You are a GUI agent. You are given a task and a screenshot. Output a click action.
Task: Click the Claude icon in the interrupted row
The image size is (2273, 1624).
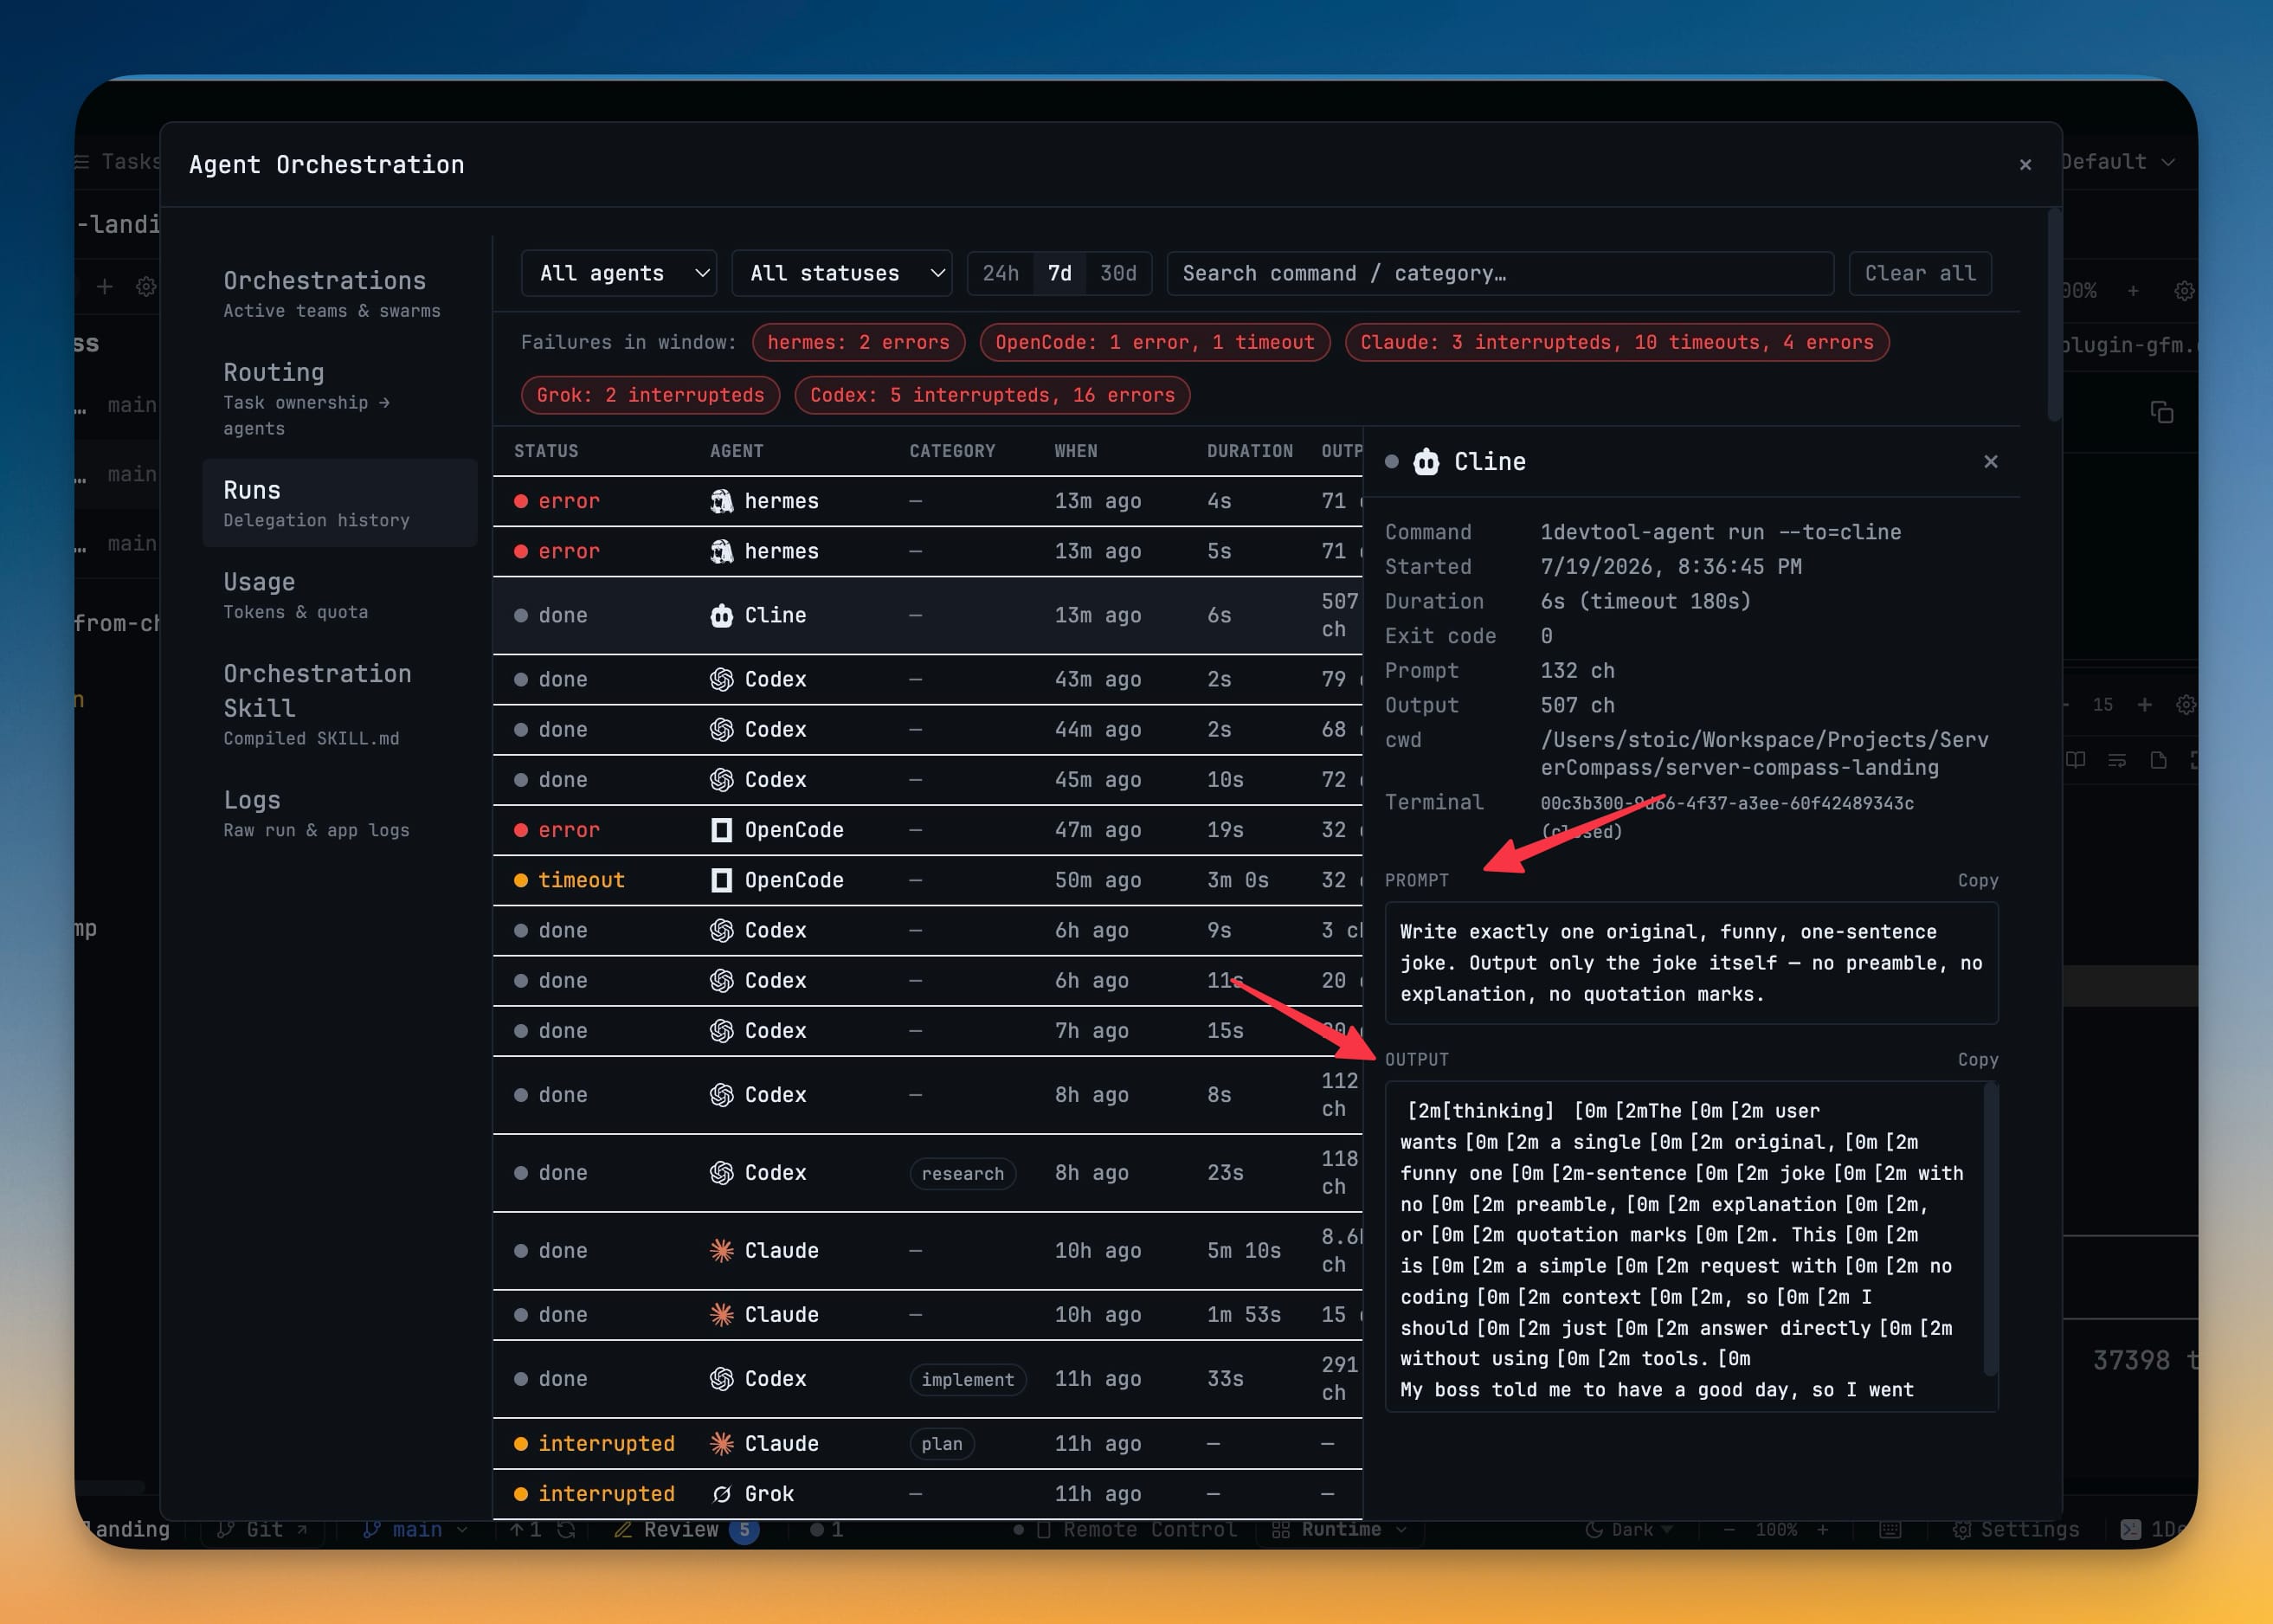coord(721,1443)
